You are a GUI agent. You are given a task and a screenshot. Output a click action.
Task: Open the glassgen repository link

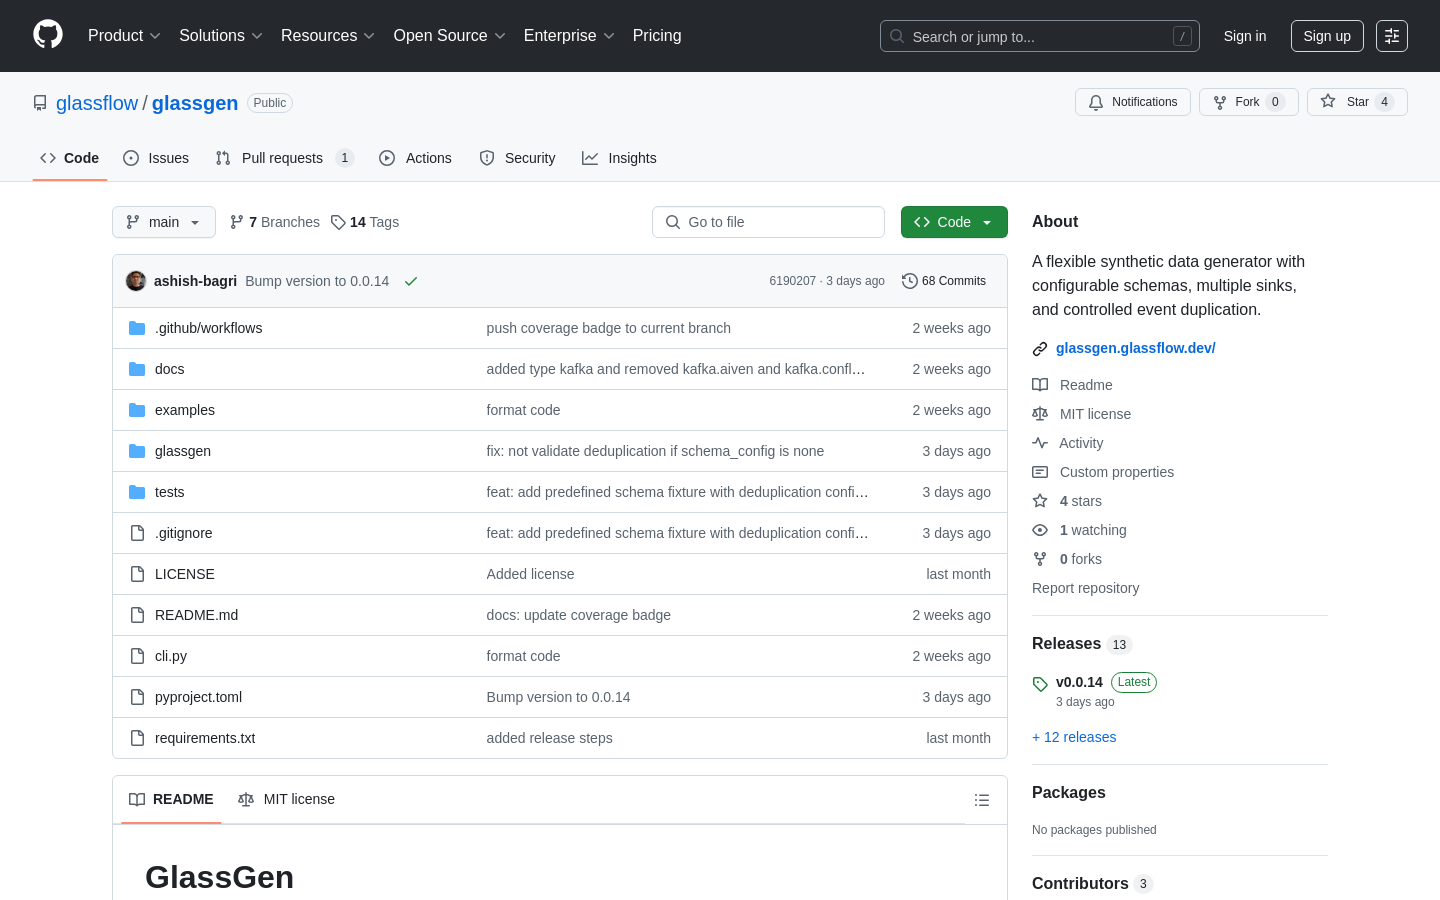click(x=195, y=103)
